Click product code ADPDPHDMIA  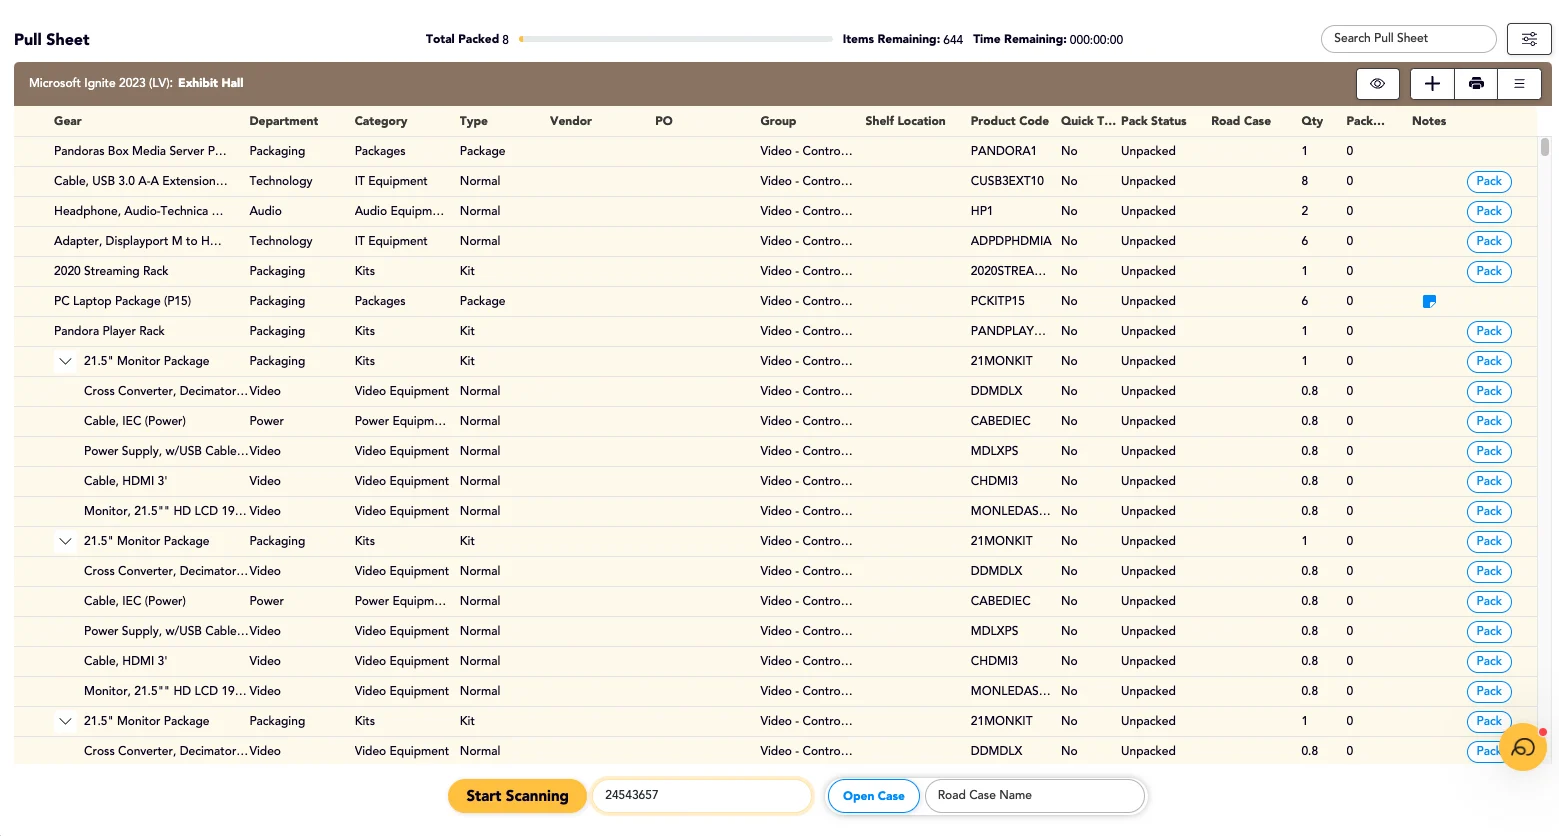click(x=1011, y=241)
